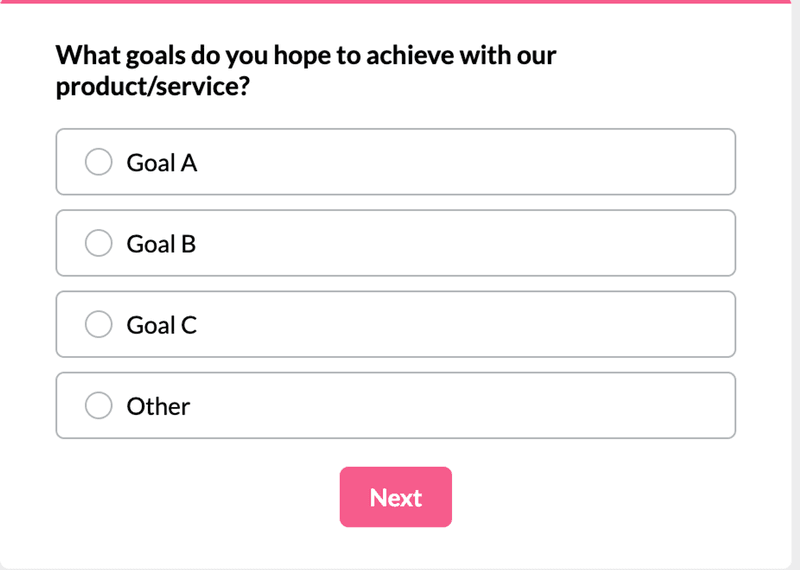Choose the Goal C radio circle
Image resolution: width=800 pixels, height=570 pixels.
(98, 324)
